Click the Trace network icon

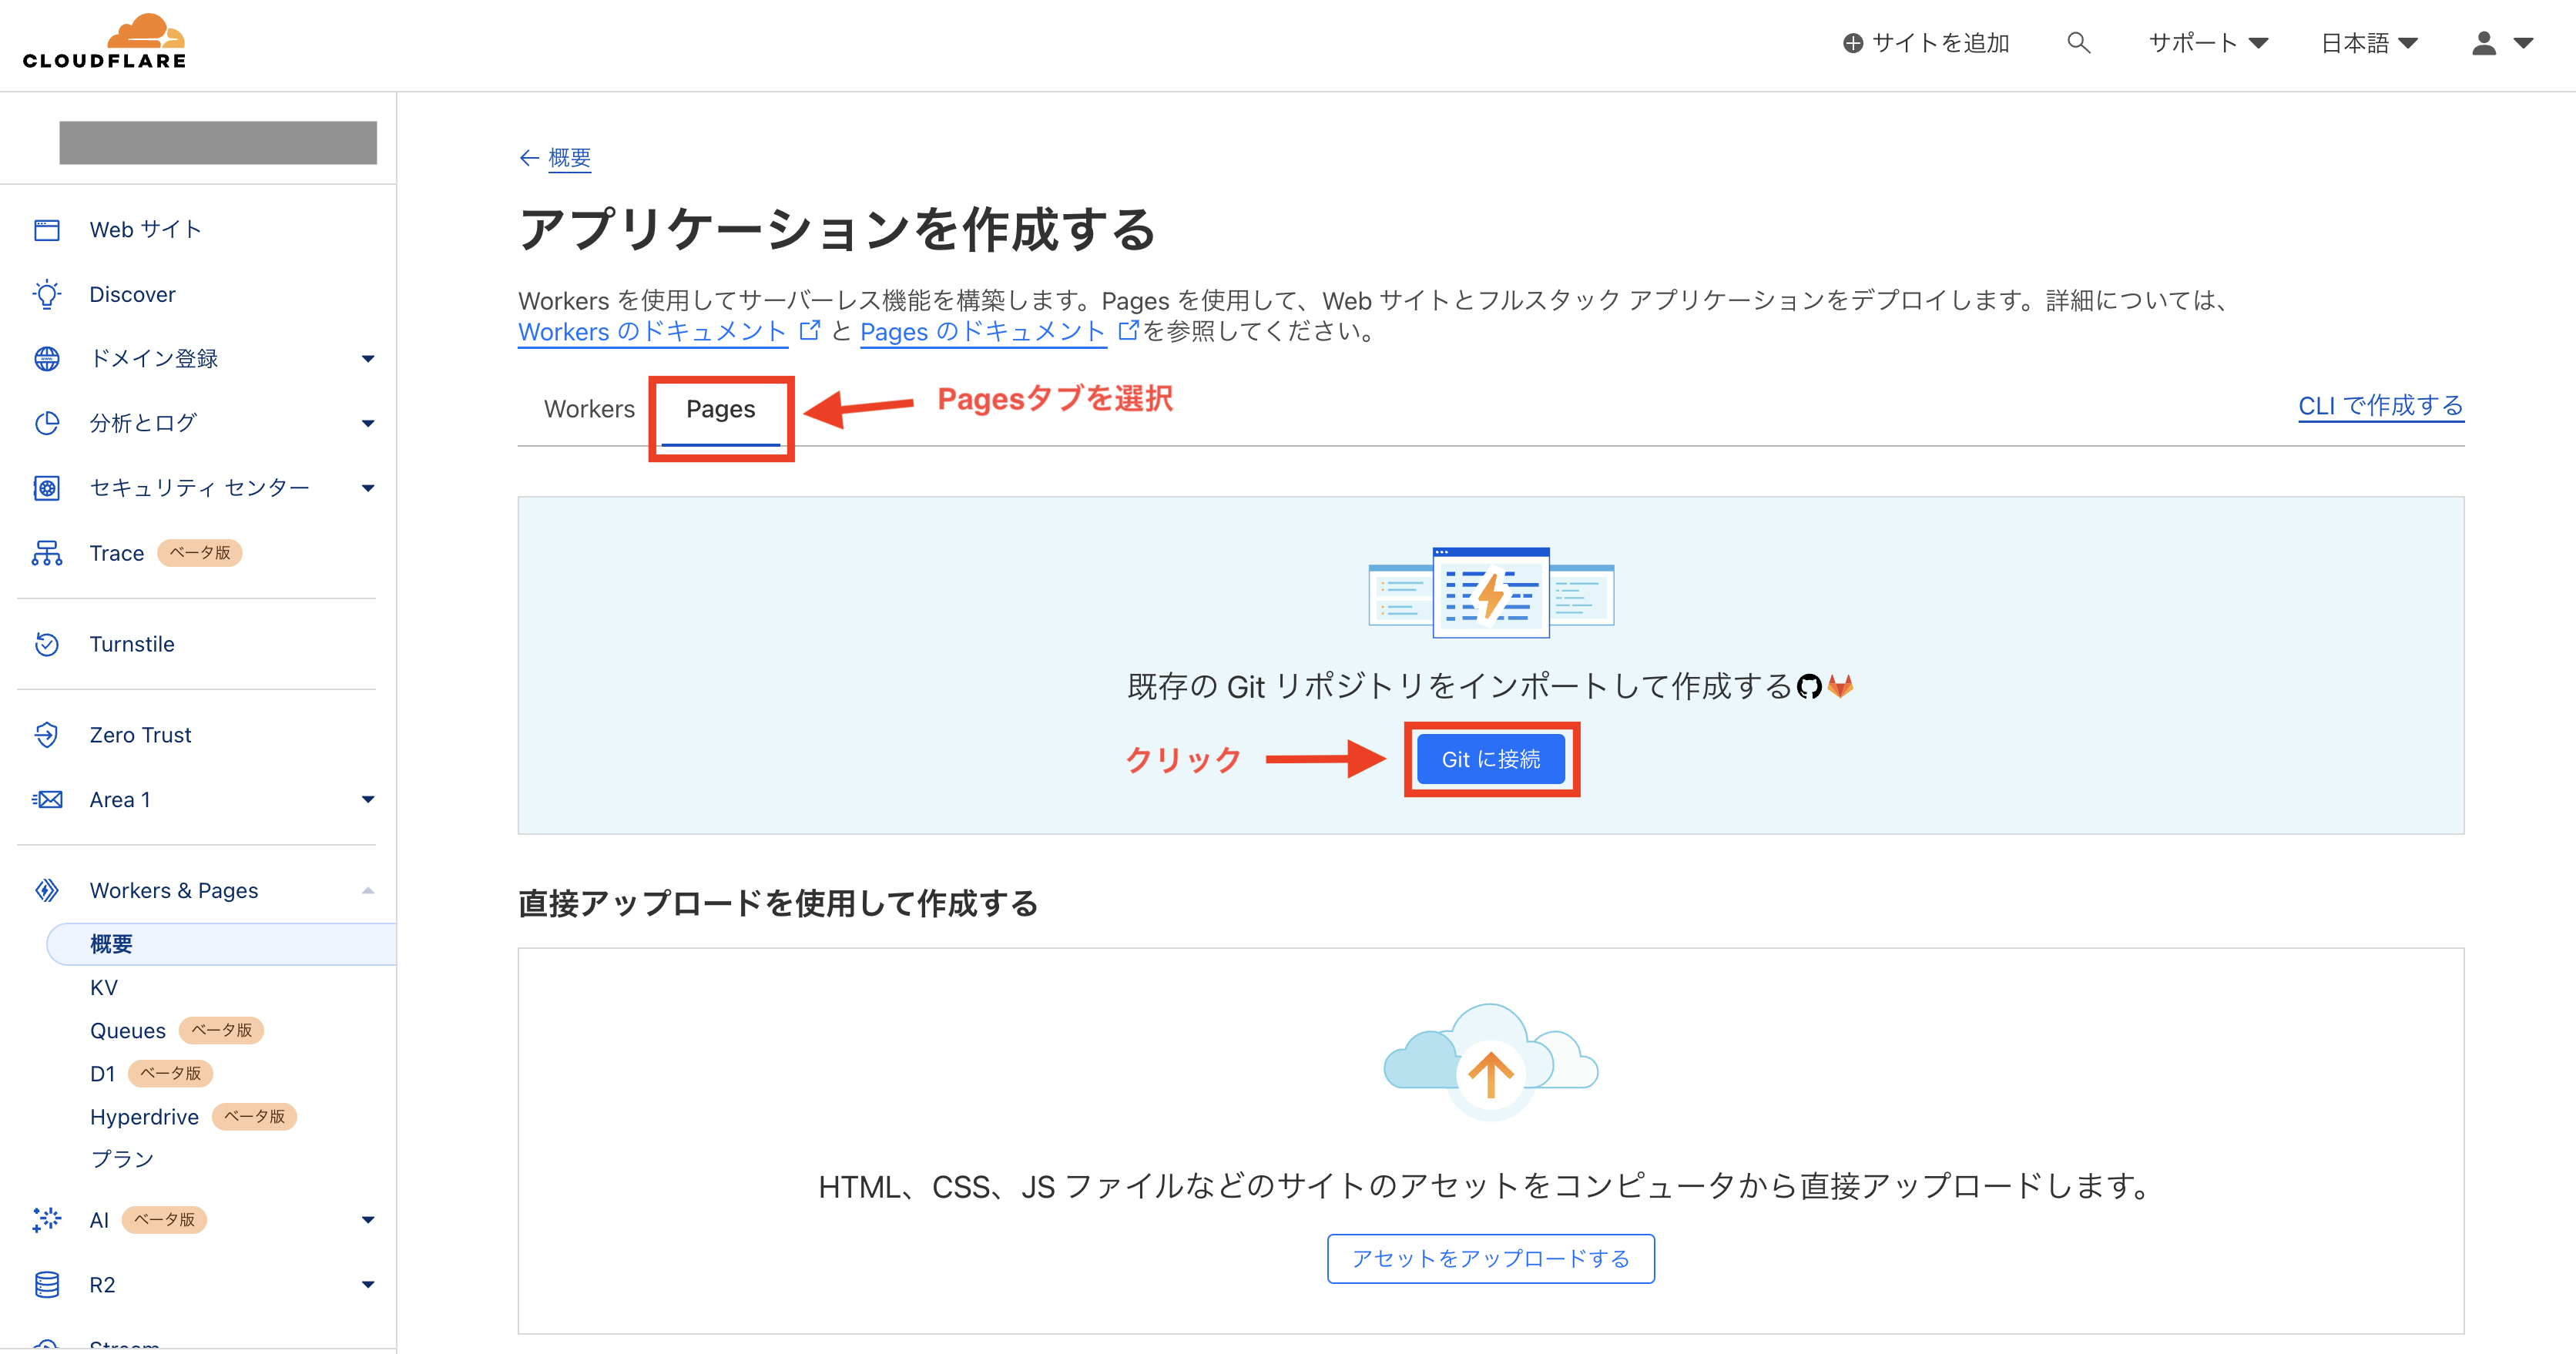pyautogui.click(x=47, y=553)
